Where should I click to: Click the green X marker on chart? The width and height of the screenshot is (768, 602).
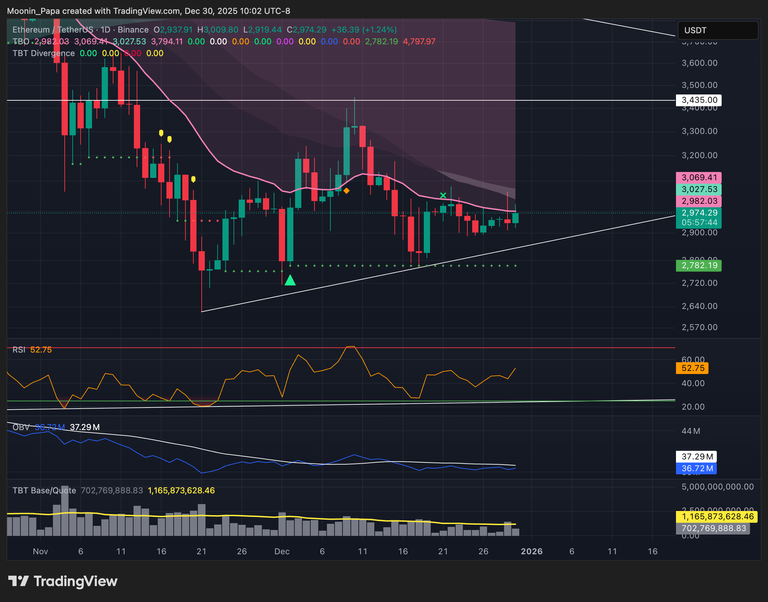coord(443,196)
